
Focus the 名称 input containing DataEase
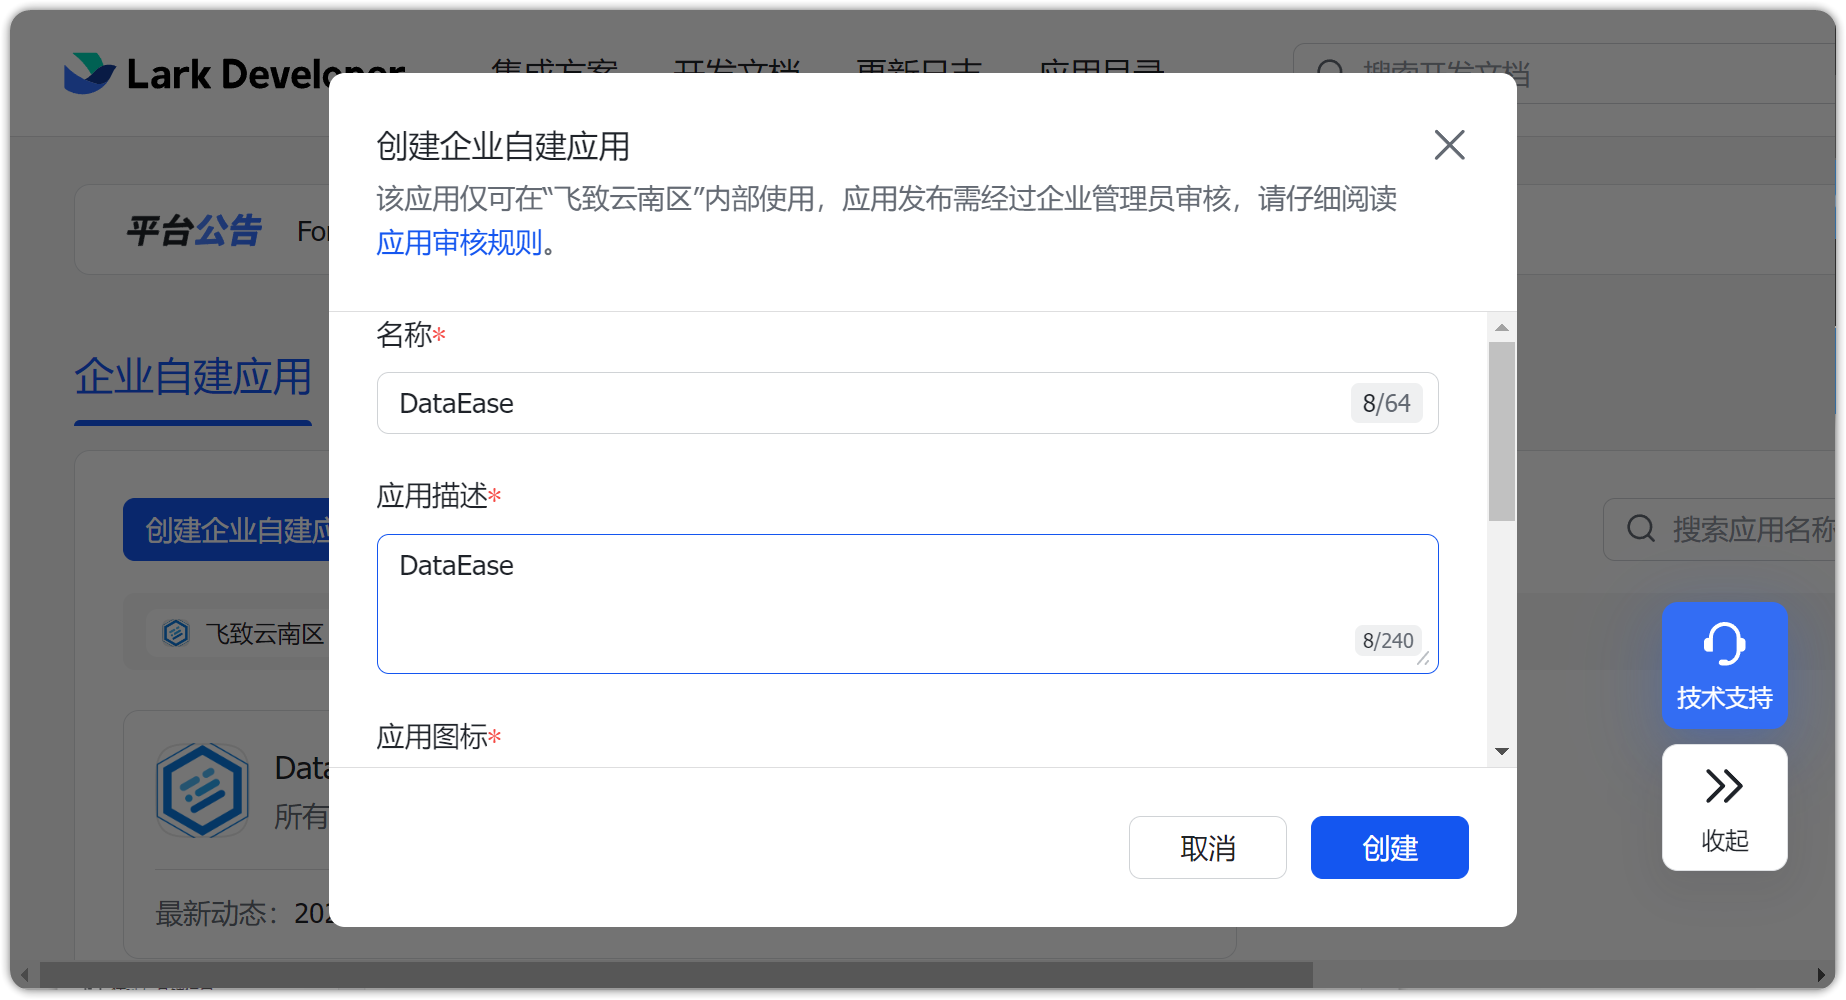point(907,403)
